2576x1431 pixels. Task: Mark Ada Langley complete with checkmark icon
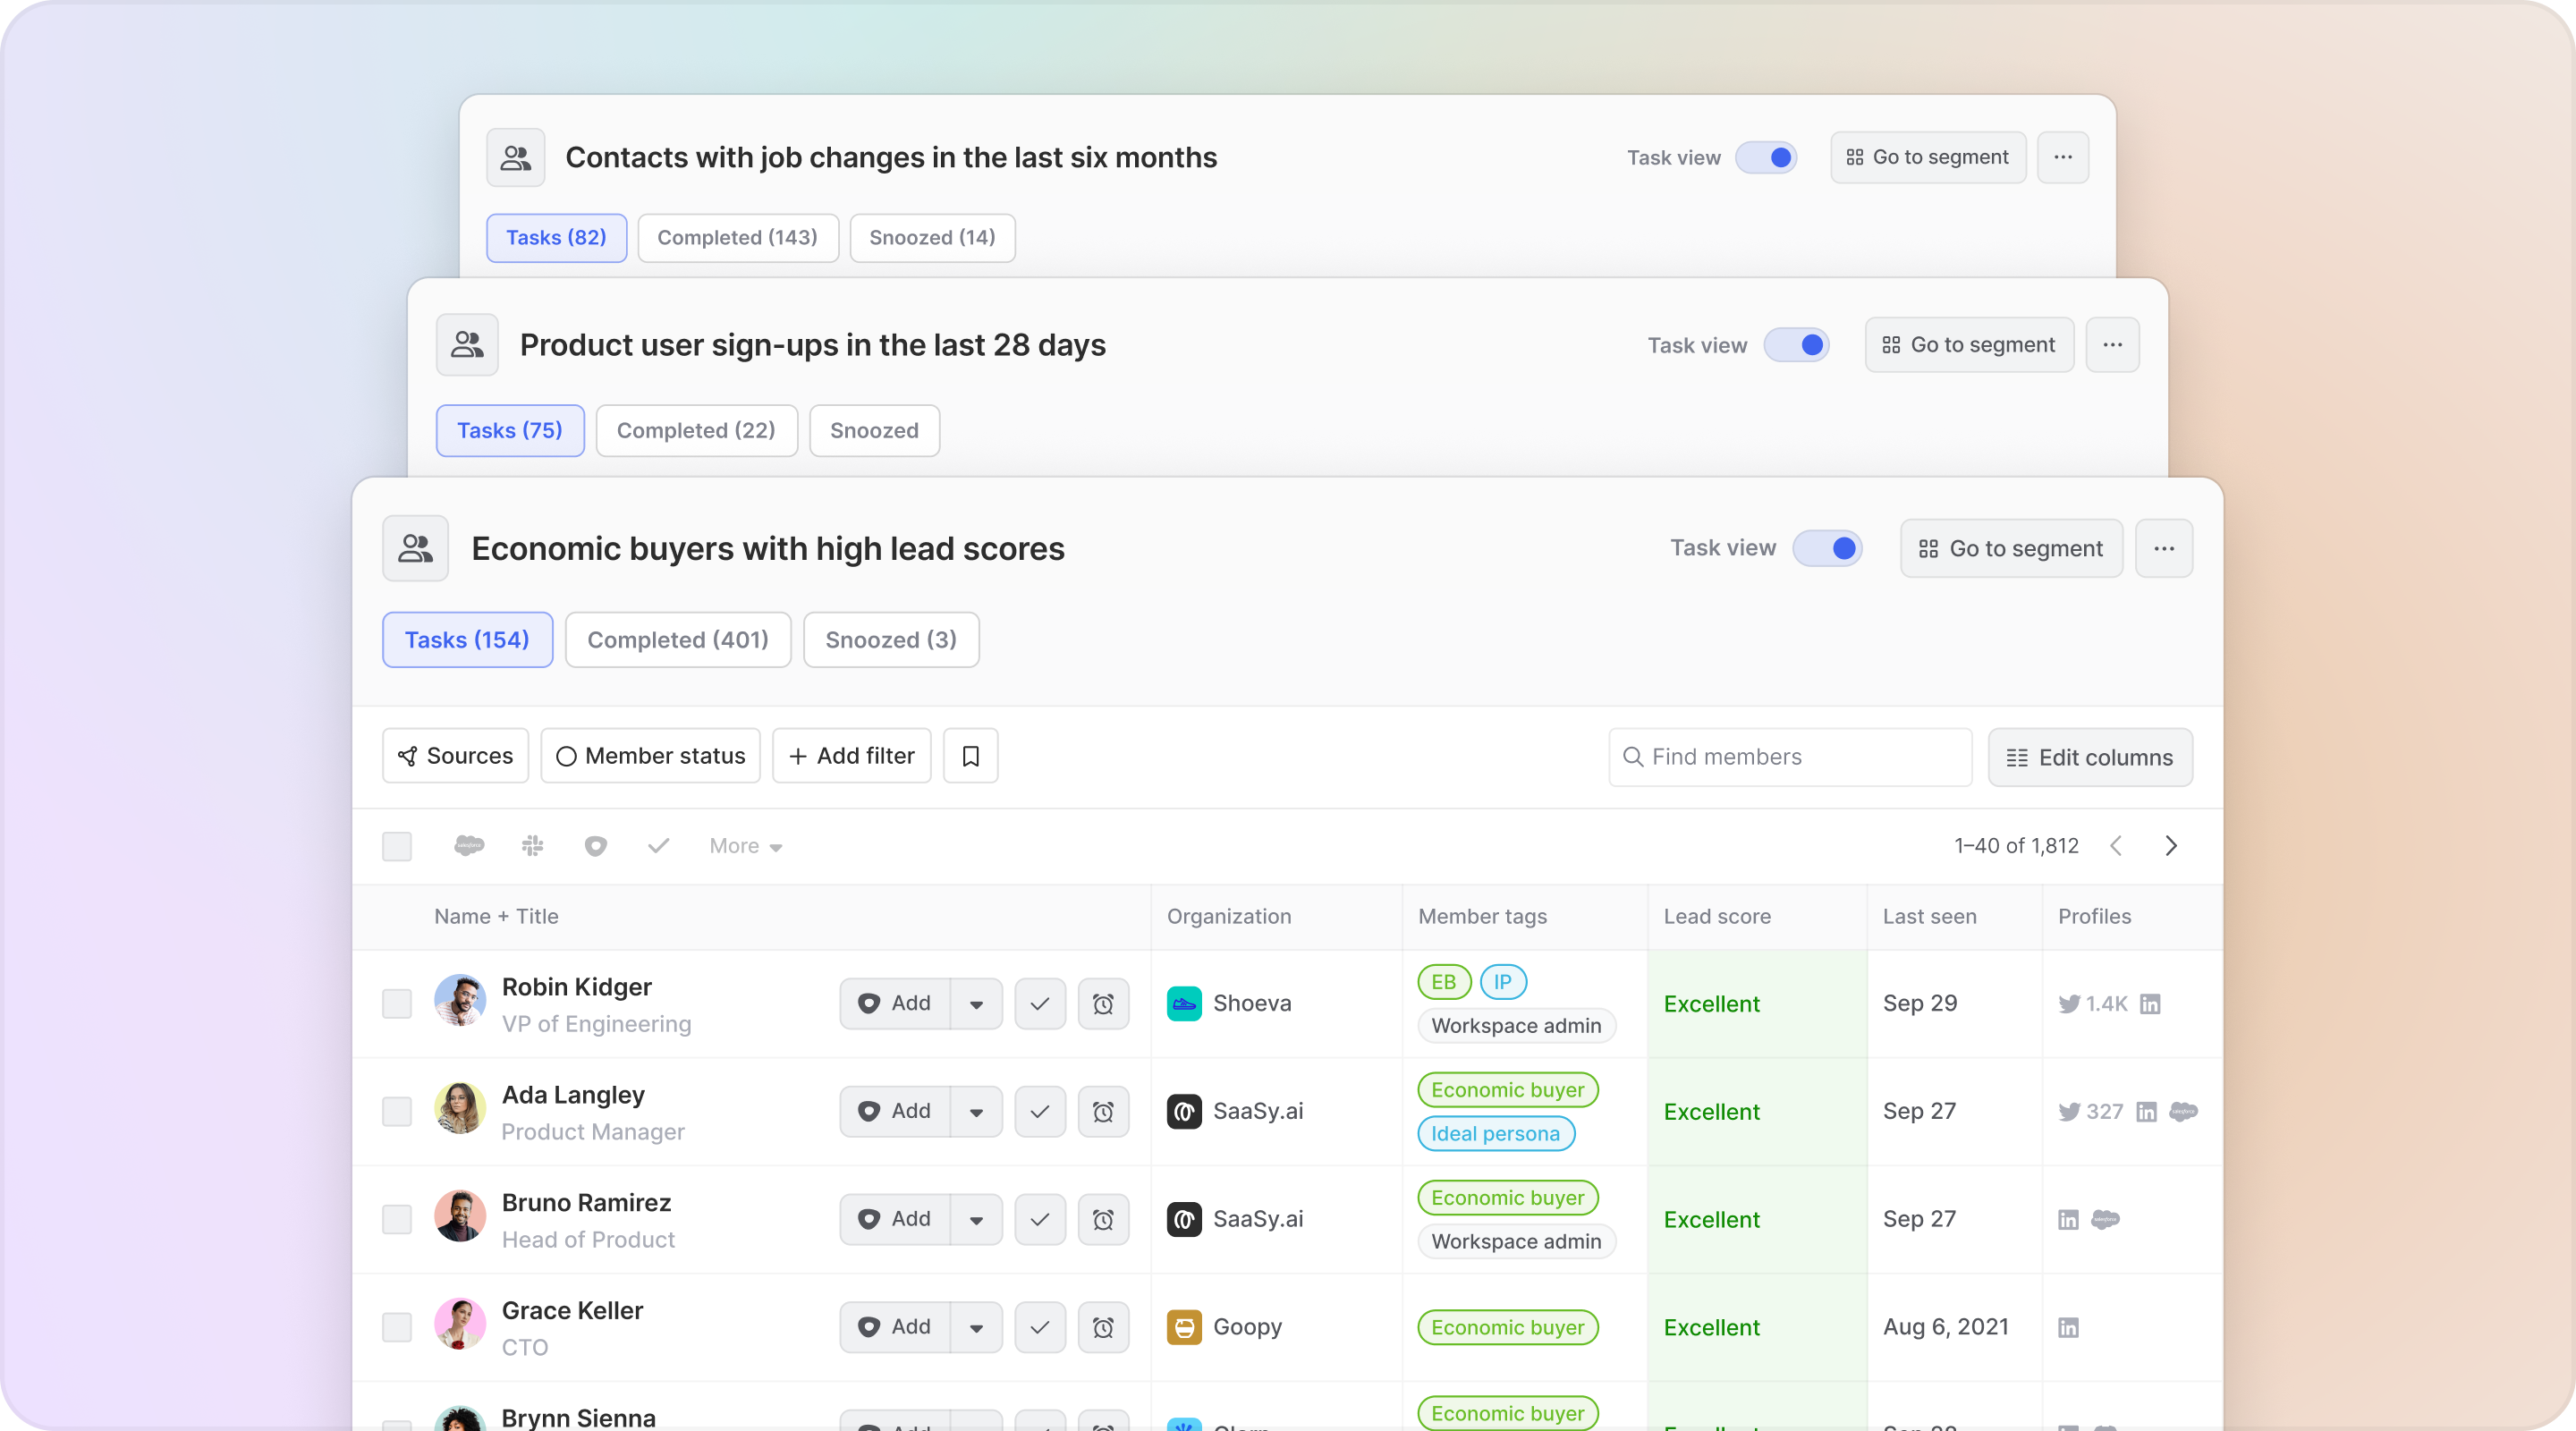pyautogui.click(x=1040, y=1112)
